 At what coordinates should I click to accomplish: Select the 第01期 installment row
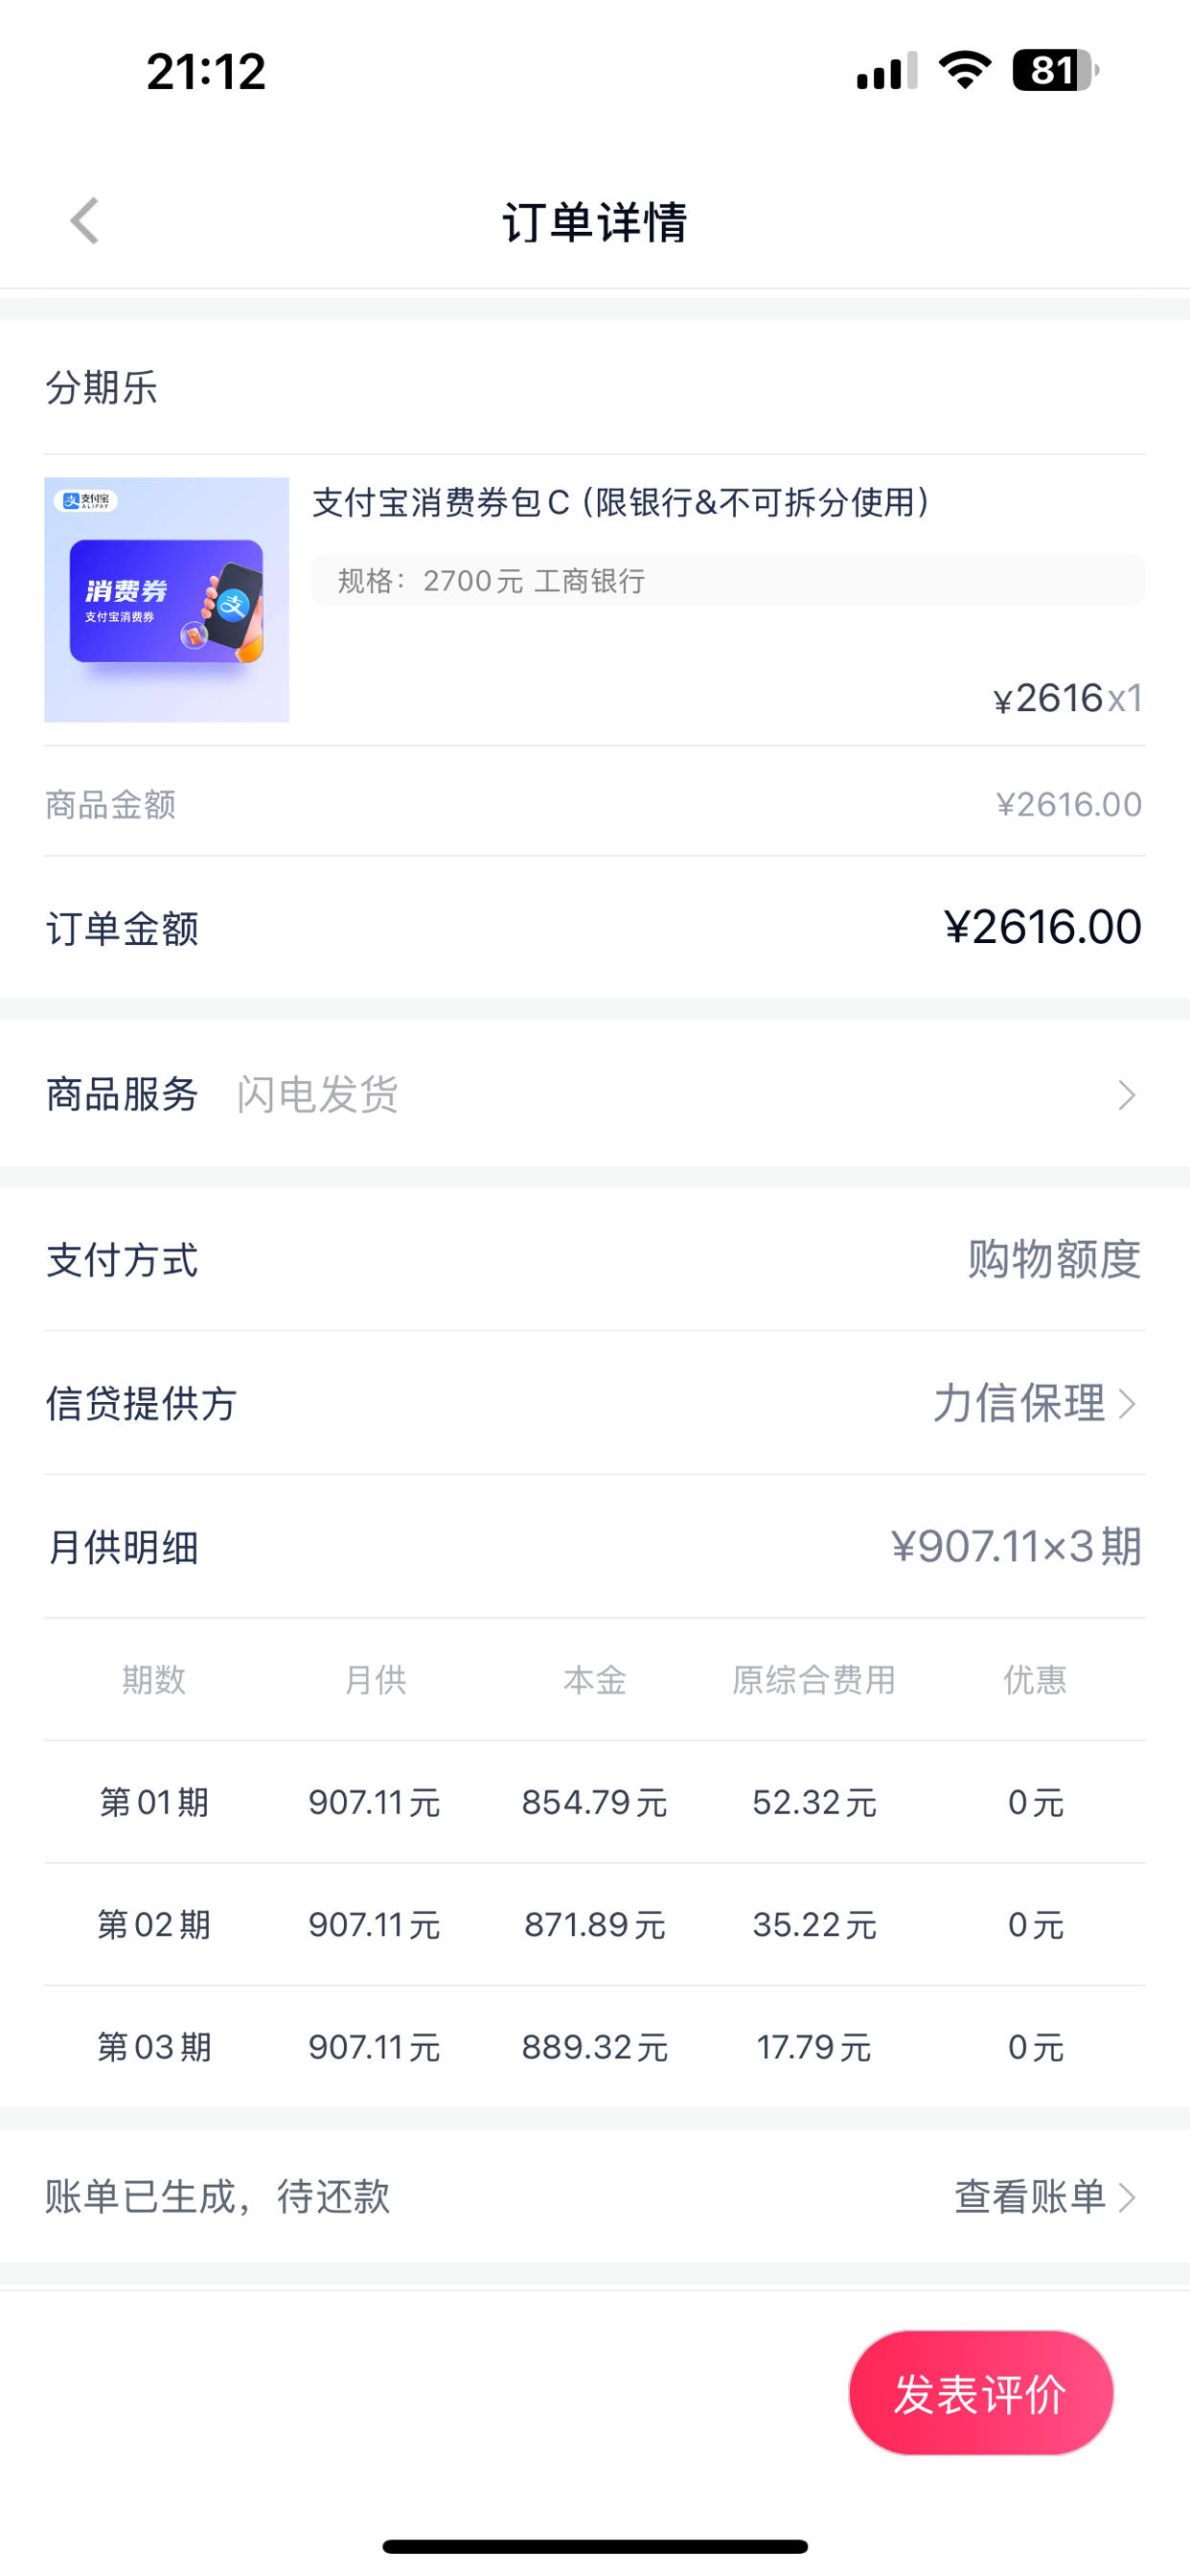(595, 1802)
